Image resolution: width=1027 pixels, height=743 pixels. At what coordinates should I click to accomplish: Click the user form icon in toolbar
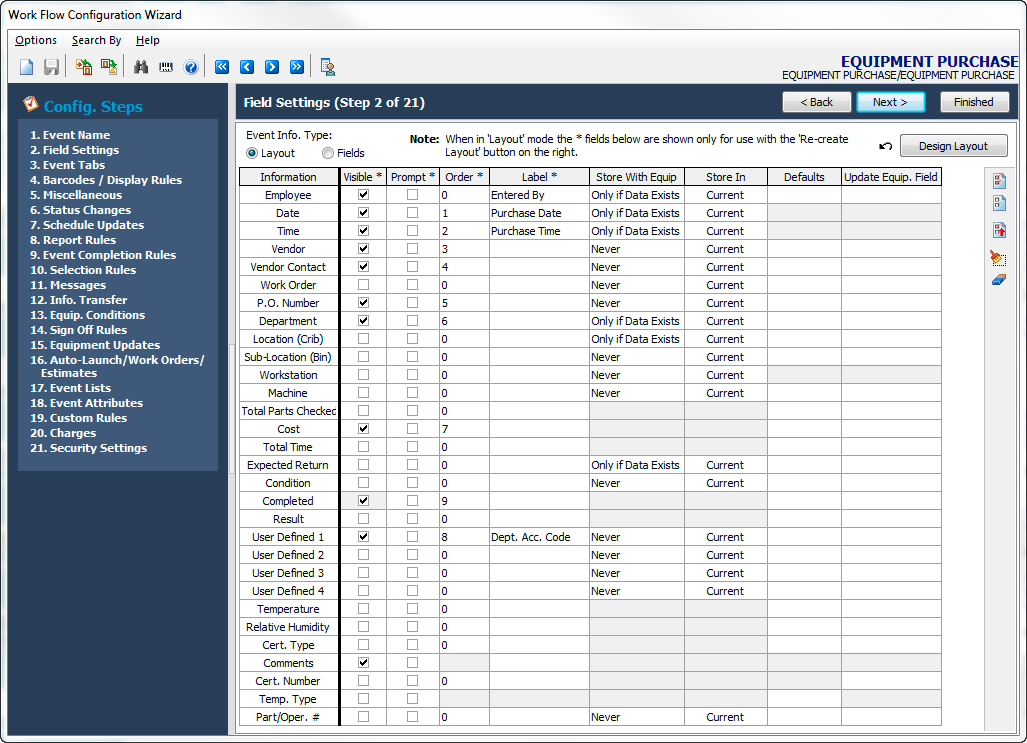[x=327, y=67]
